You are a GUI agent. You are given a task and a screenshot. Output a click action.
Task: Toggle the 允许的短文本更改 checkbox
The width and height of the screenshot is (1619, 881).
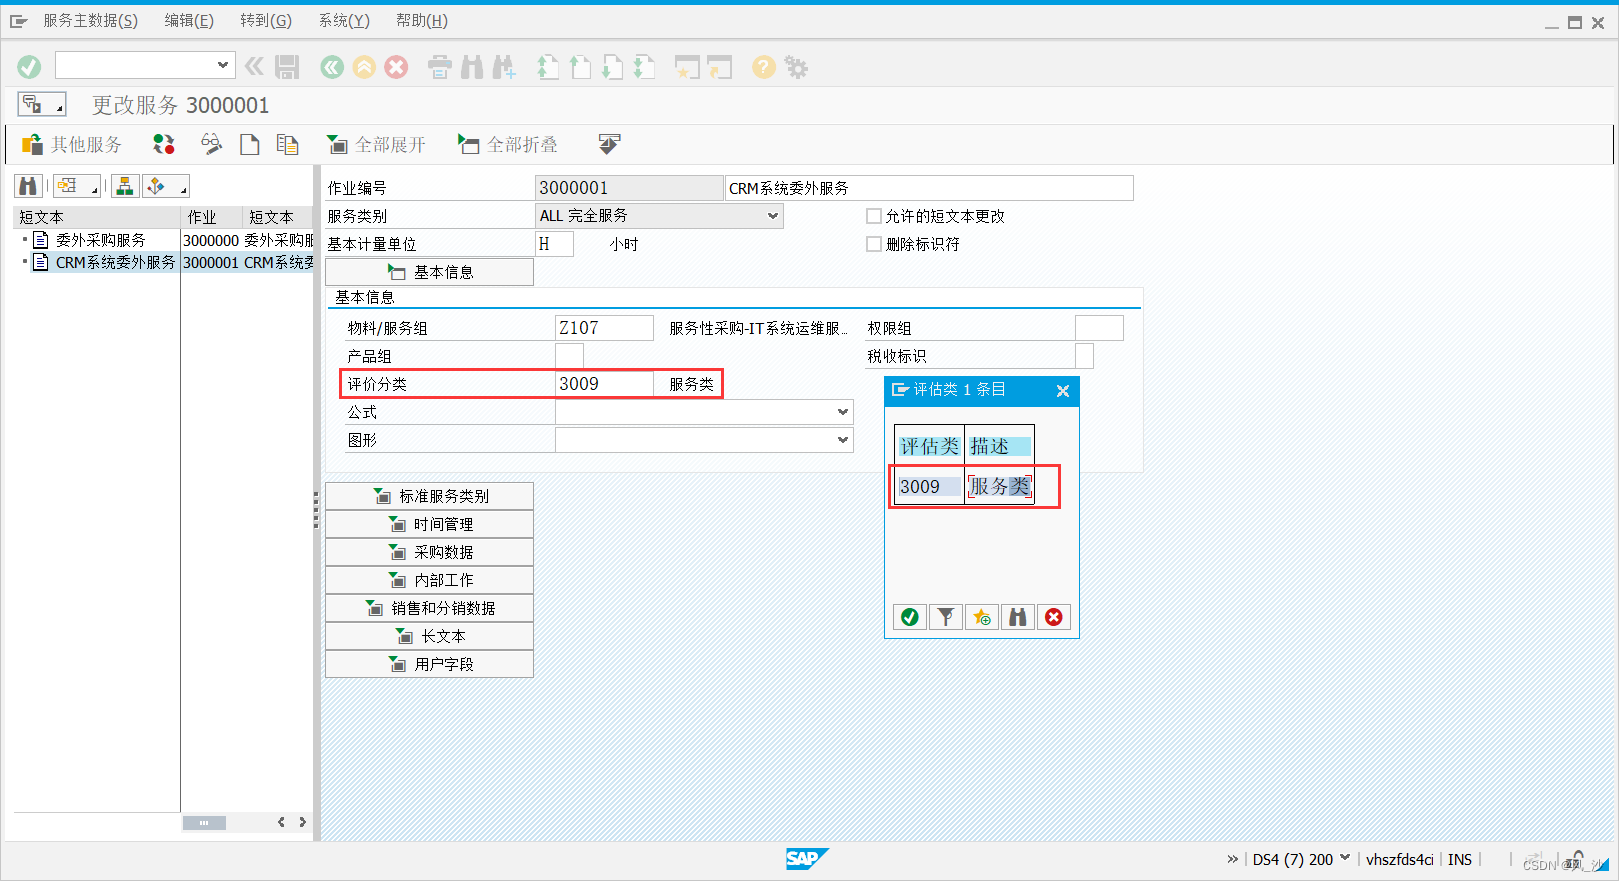874,216
